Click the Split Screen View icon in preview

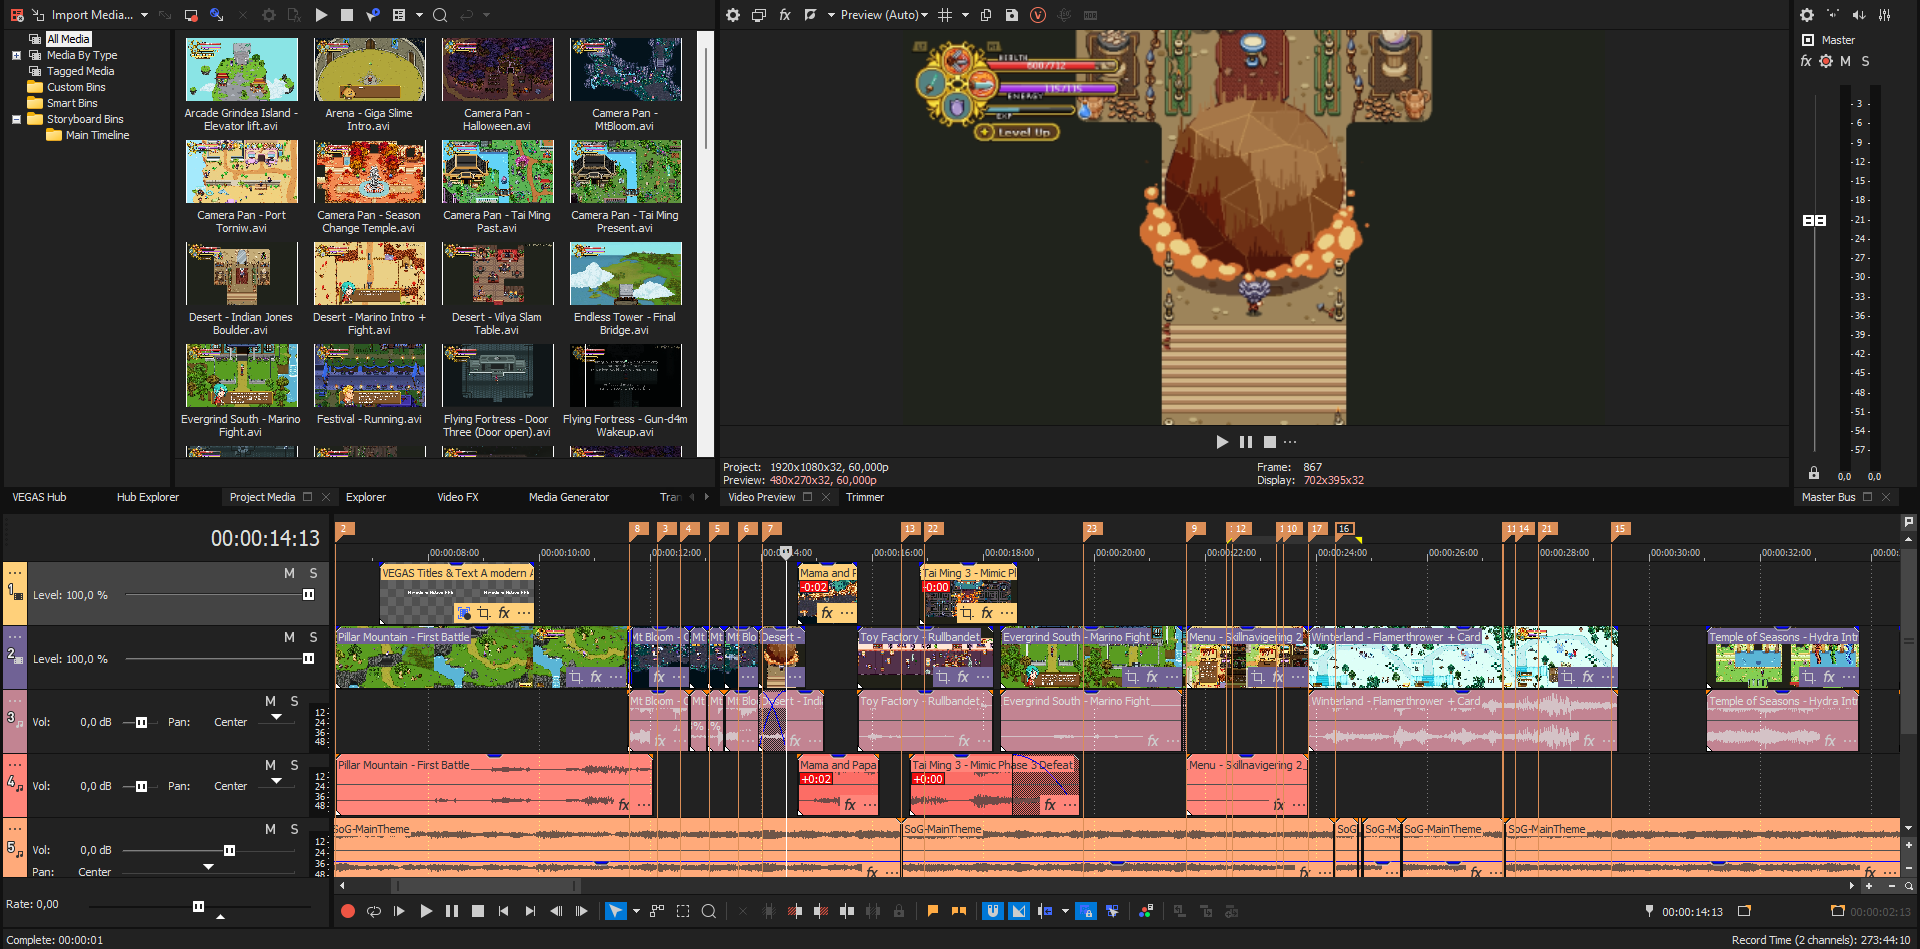point(810,15)
